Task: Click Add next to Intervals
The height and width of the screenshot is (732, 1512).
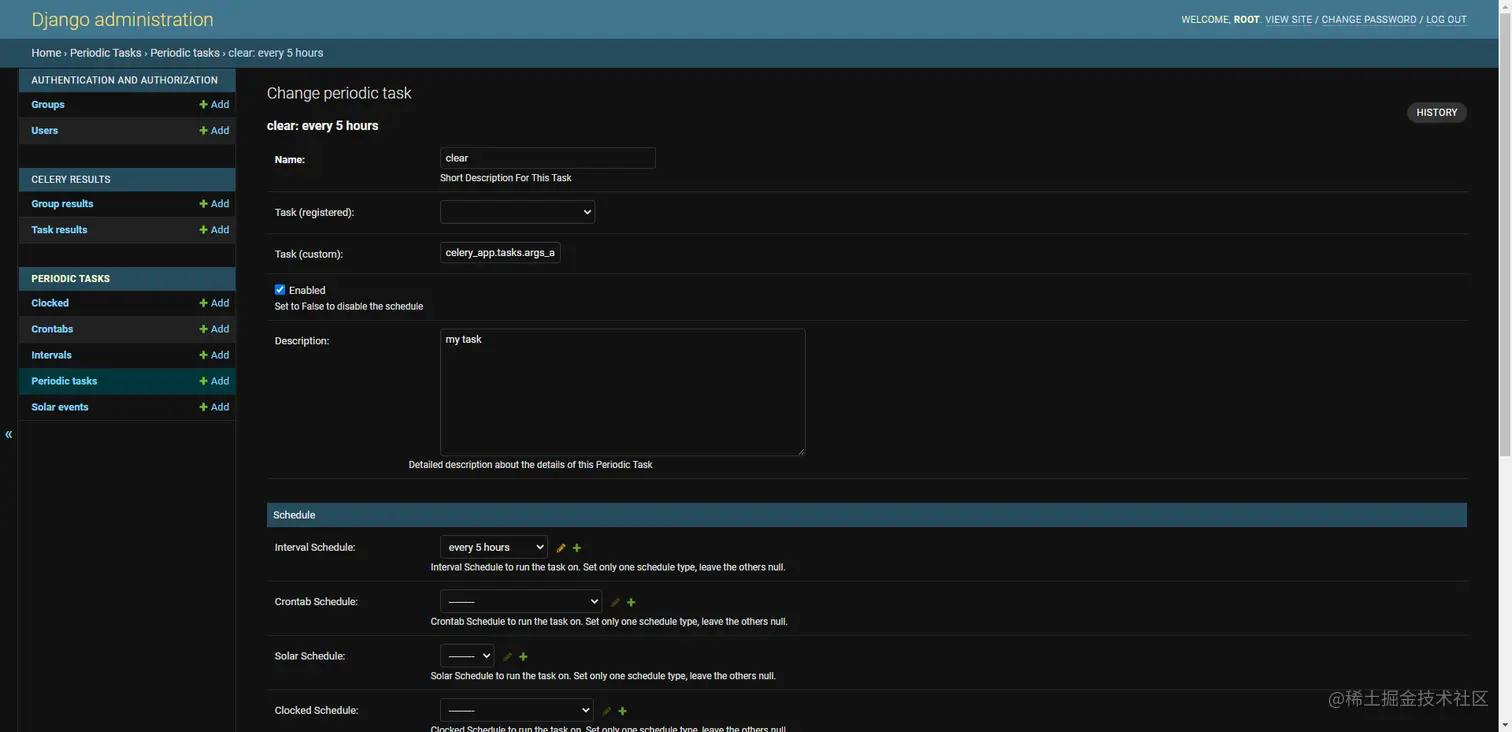Action: 214,355
